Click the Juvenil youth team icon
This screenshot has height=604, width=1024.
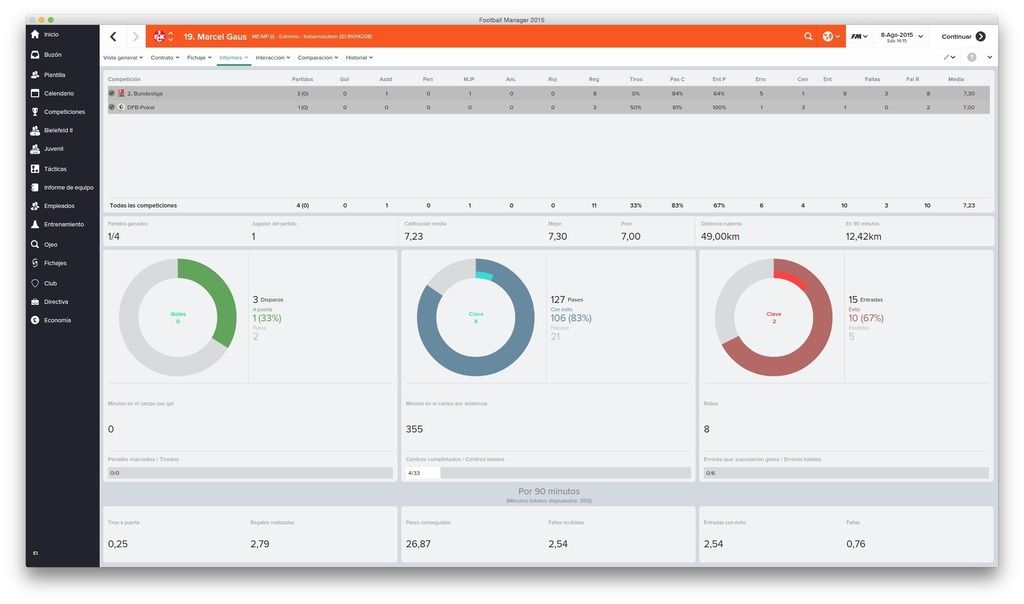point(35,149)
